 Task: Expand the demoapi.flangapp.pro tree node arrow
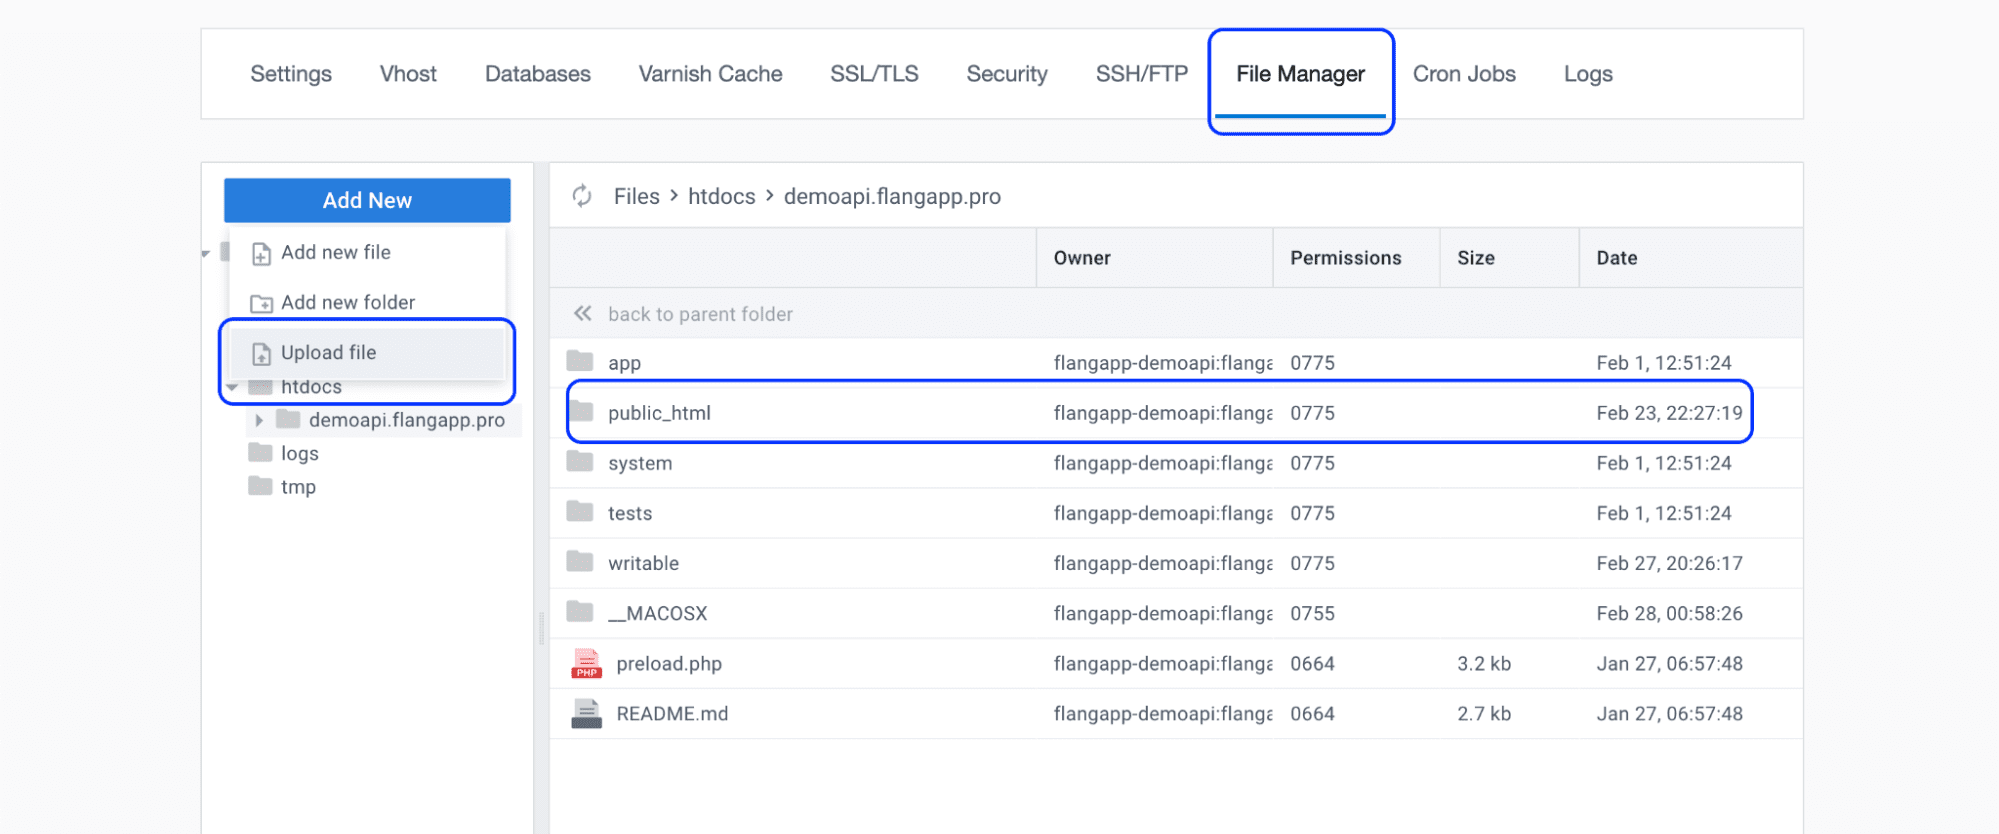[x=259, y=420]
